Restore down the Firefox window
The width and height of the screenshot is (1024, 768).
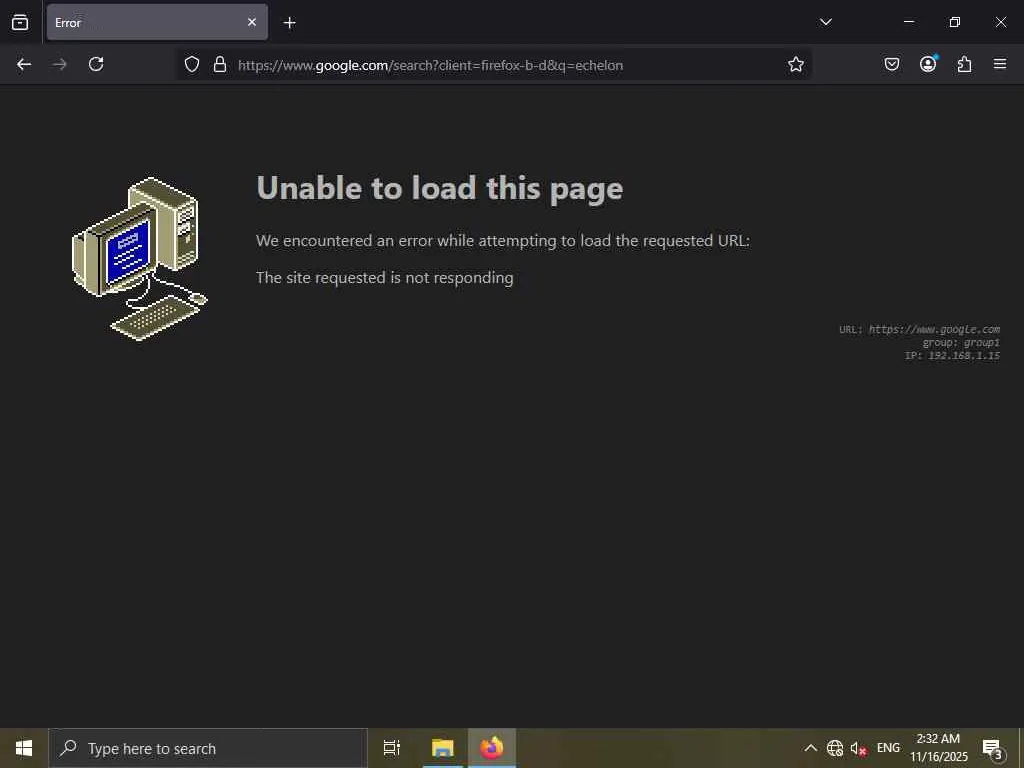pyautogui.click(x=955, y=22)
